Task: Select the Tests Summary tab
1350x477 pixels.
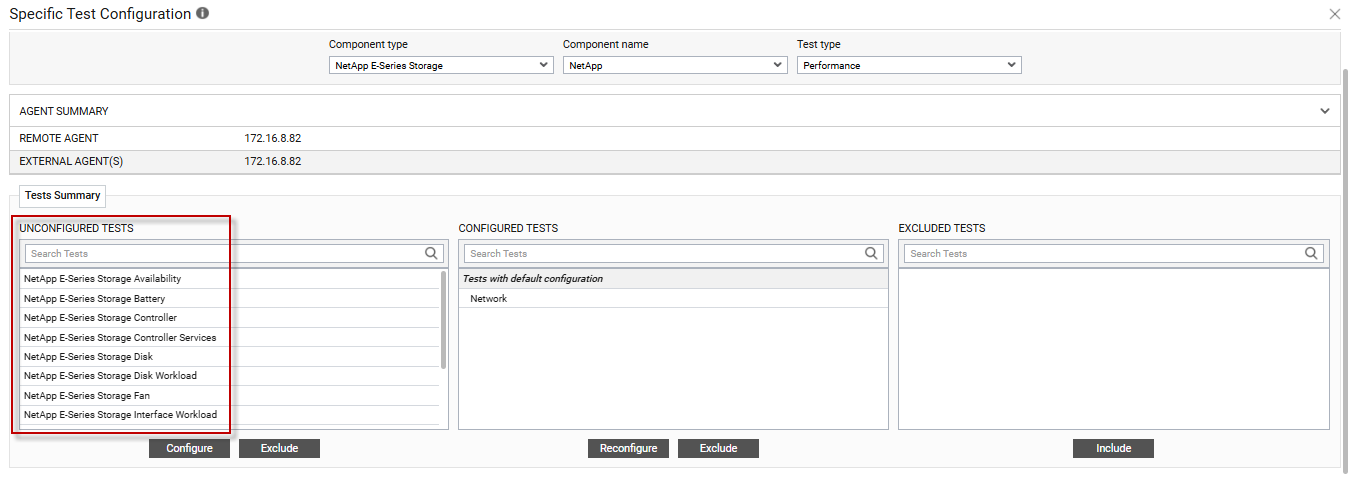Action: coord(62,196)
